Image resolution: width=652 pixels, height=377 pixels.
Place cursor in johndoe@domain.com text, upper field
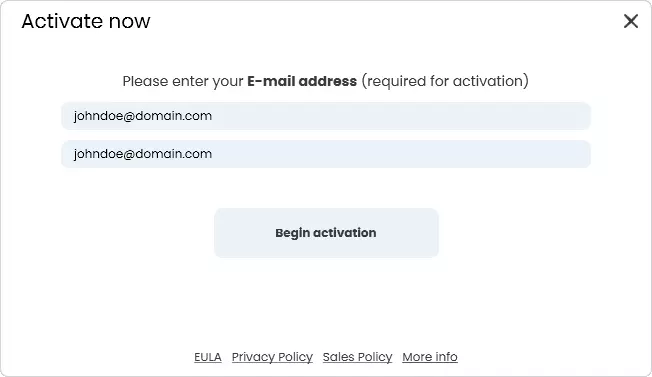pyautogui.click(x=143, y=116)
